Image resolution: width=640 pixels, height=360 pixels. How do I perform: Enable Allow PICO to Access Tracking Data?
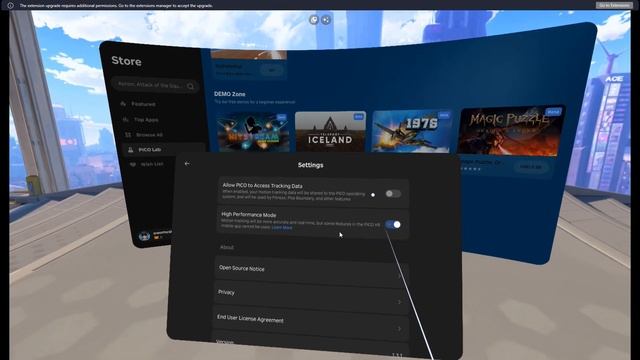click(x=393, y=193)
